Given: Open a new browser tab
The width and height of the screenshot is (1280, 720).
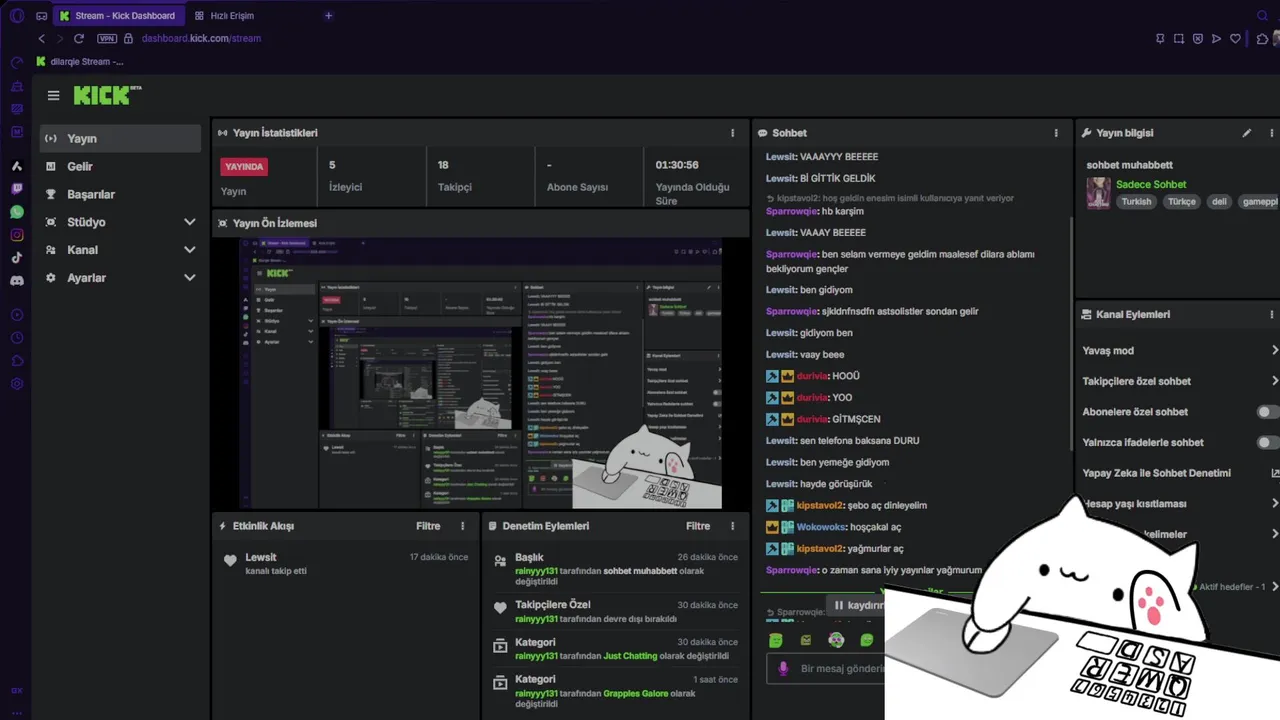Looking at the screenshot, I should [x=329, y=16].
